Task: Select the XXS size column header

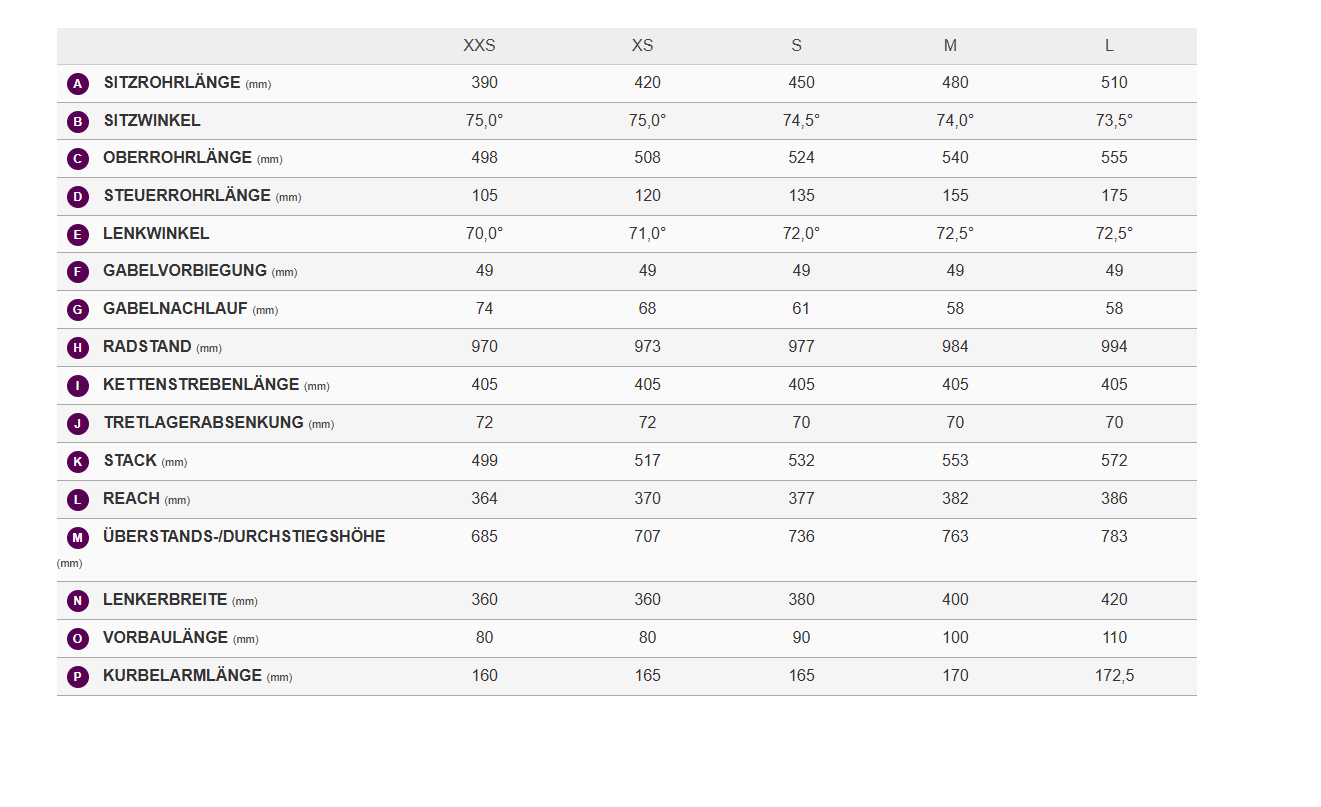Action: pos(479,46)
